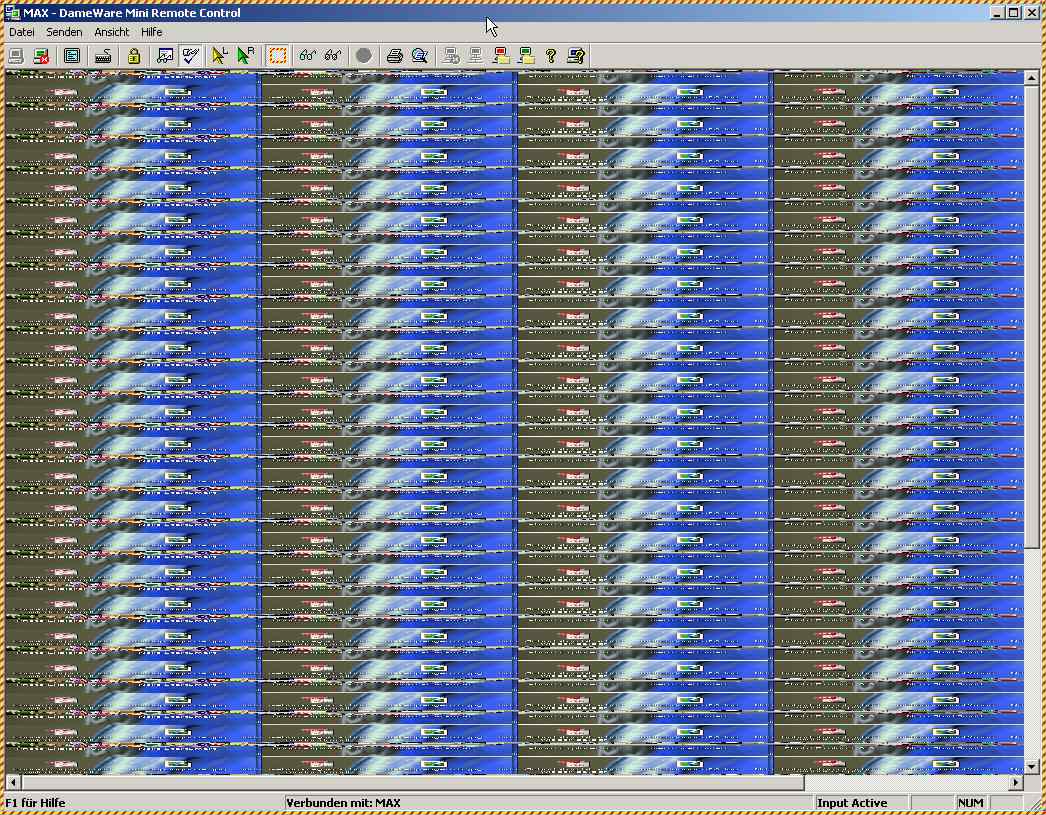
Task: Toggle the orange dashed selection rectangle icon
Action: 278,56
